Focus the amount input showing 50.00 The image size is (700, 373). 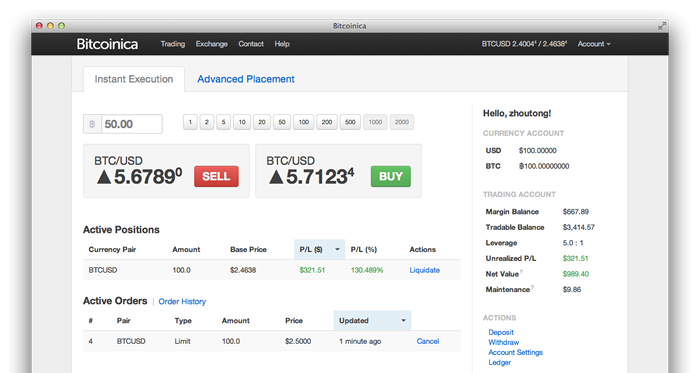pyautogui.click(x=132, y=124)
